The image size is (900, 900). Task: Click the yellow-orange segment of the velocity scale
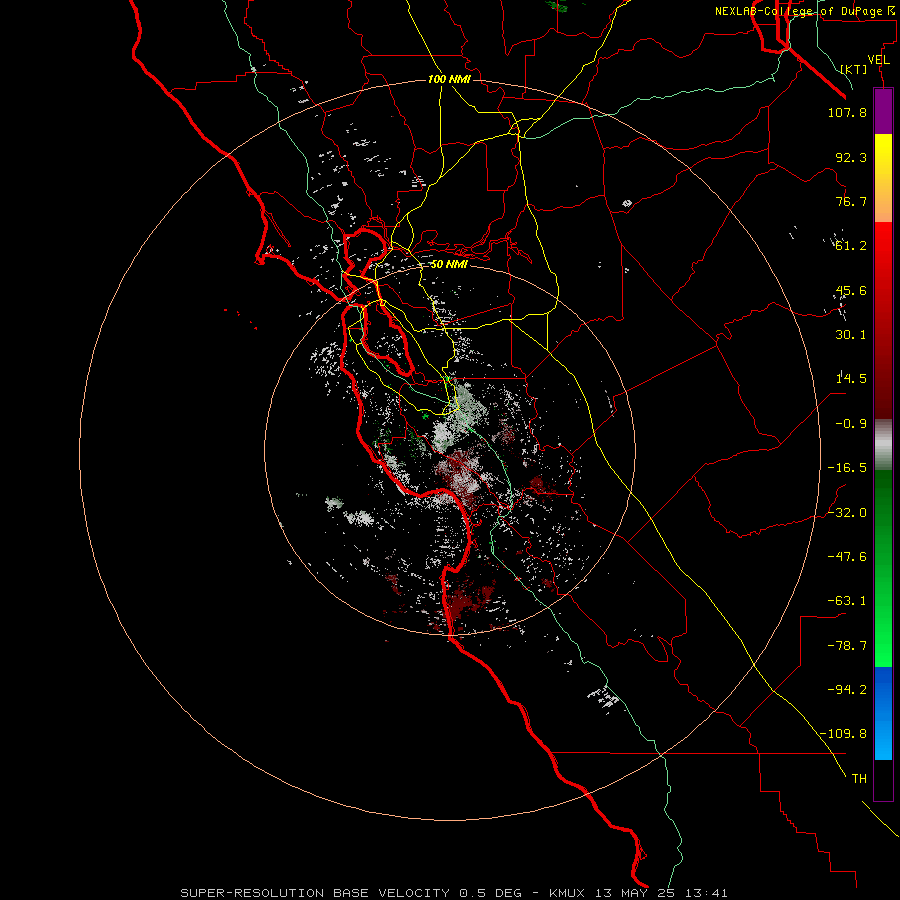click(x=883, y=178)
